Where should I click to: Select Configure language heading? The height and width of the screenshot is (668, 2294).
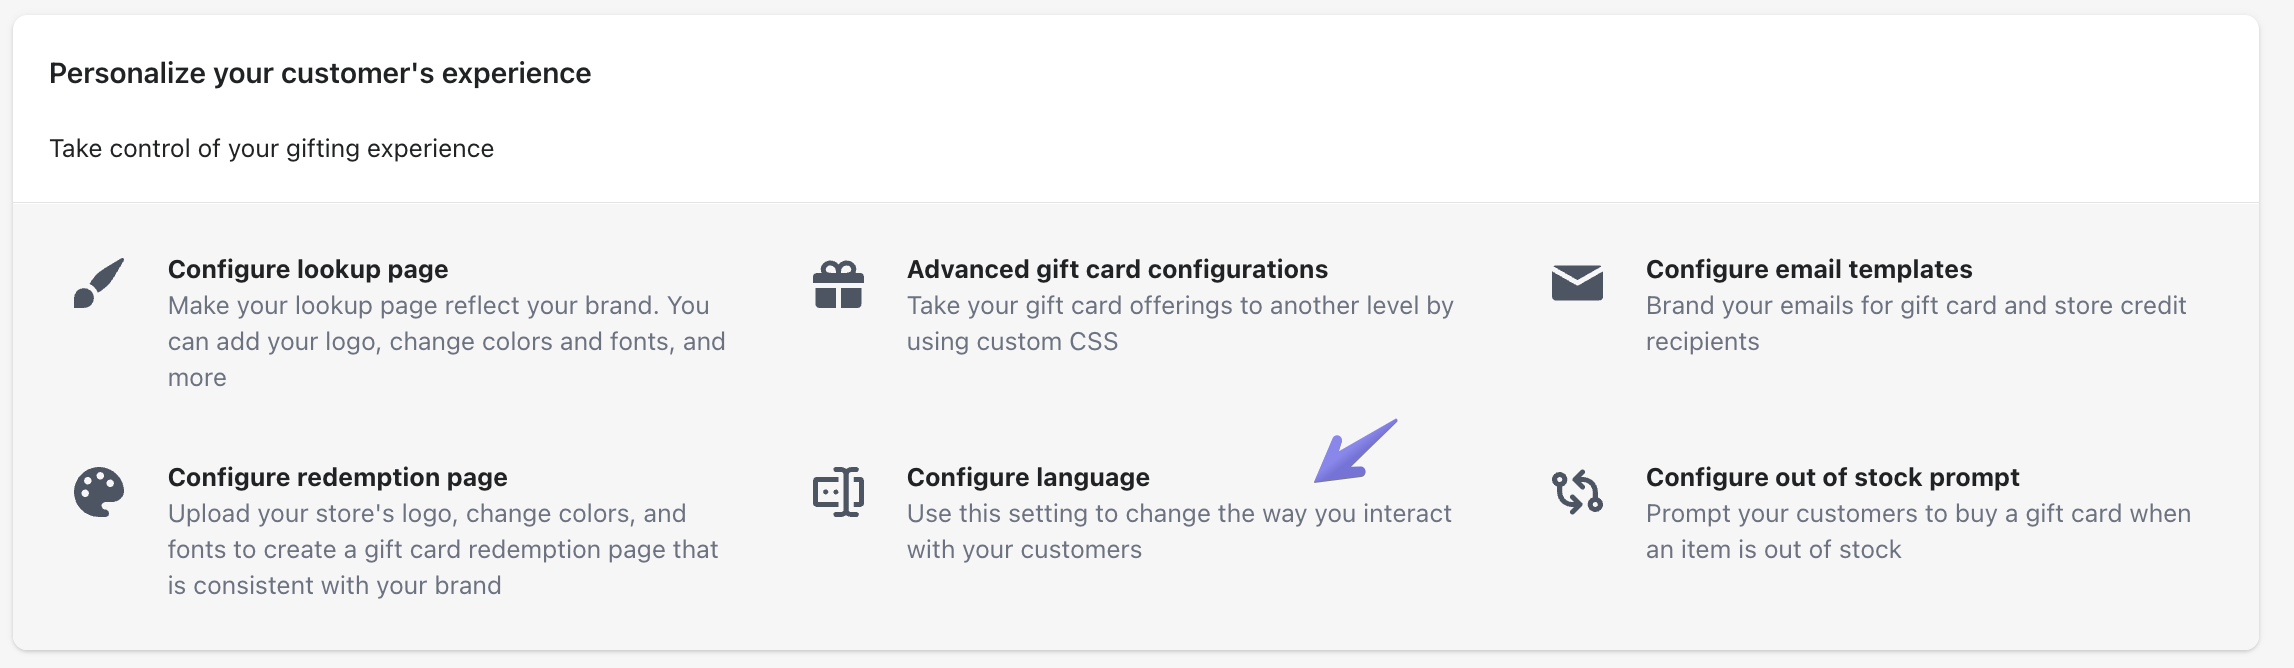click(x=1028, y=477)
